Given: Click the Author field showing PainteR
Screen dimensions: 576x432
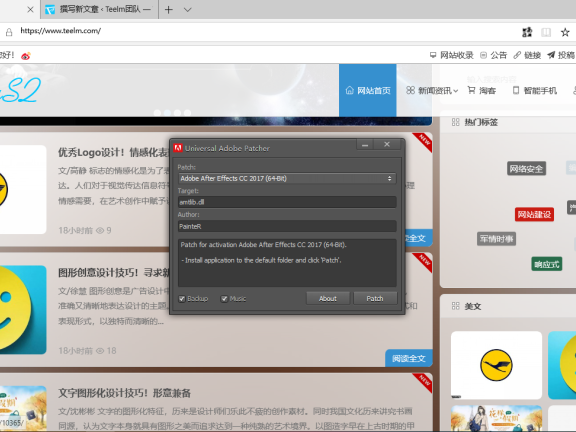Looking at the screenshot, I should (x=287, y=226).
